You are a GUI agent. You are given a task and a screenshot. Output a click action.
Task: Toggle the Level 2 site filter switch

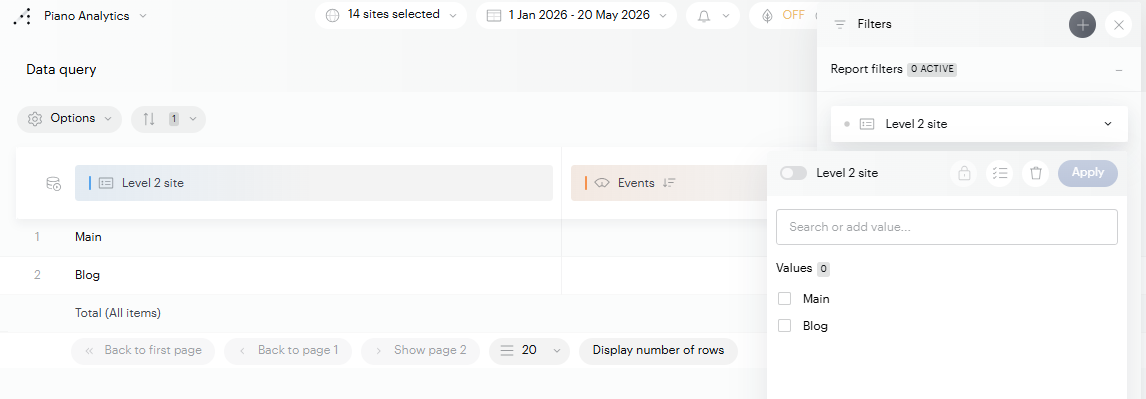click(794, 173)
